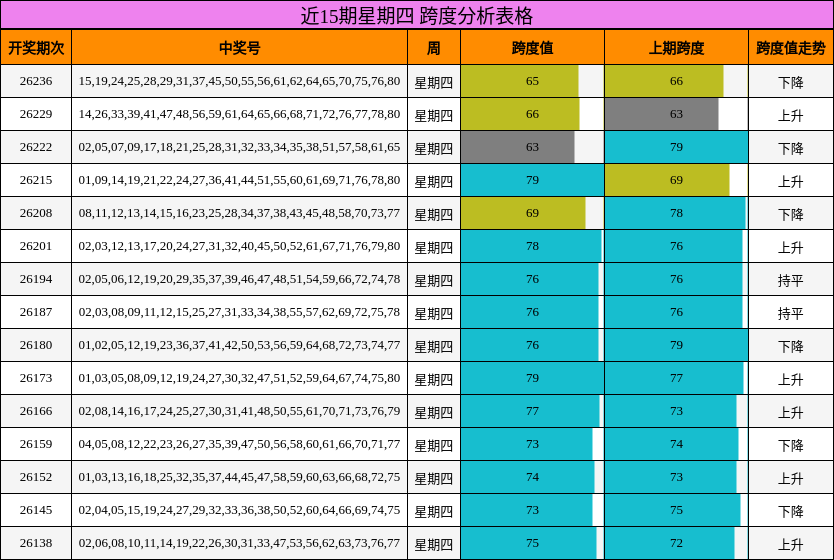Screen dimensions: 834x560
Task: Click draw number 26180
Action: point(36,345)
